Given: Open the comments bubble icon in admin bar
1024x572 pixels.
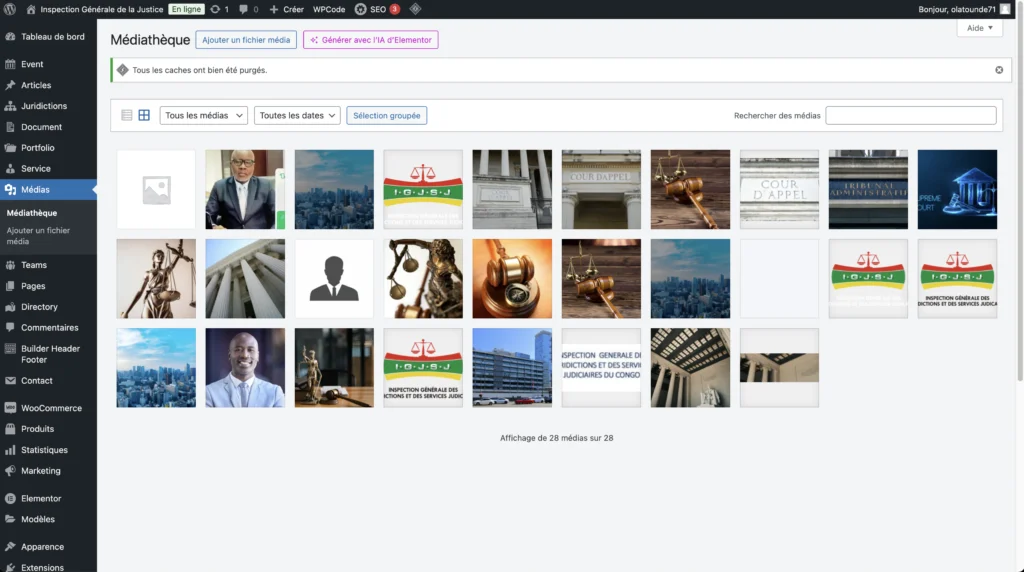Looking at the screenshot, I should pos(248,9).
